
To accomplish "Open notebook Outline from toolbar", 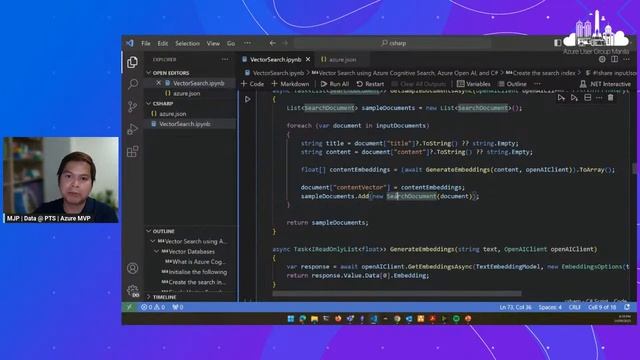I will tap(512, 84).
